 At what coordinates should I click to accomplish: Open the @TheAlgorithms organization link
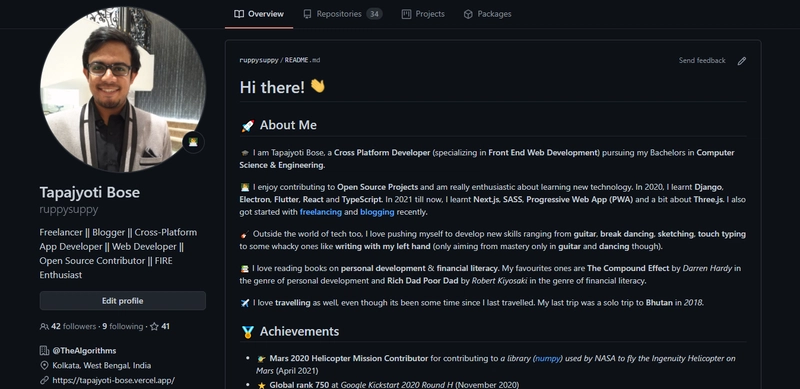pos(84,351)
